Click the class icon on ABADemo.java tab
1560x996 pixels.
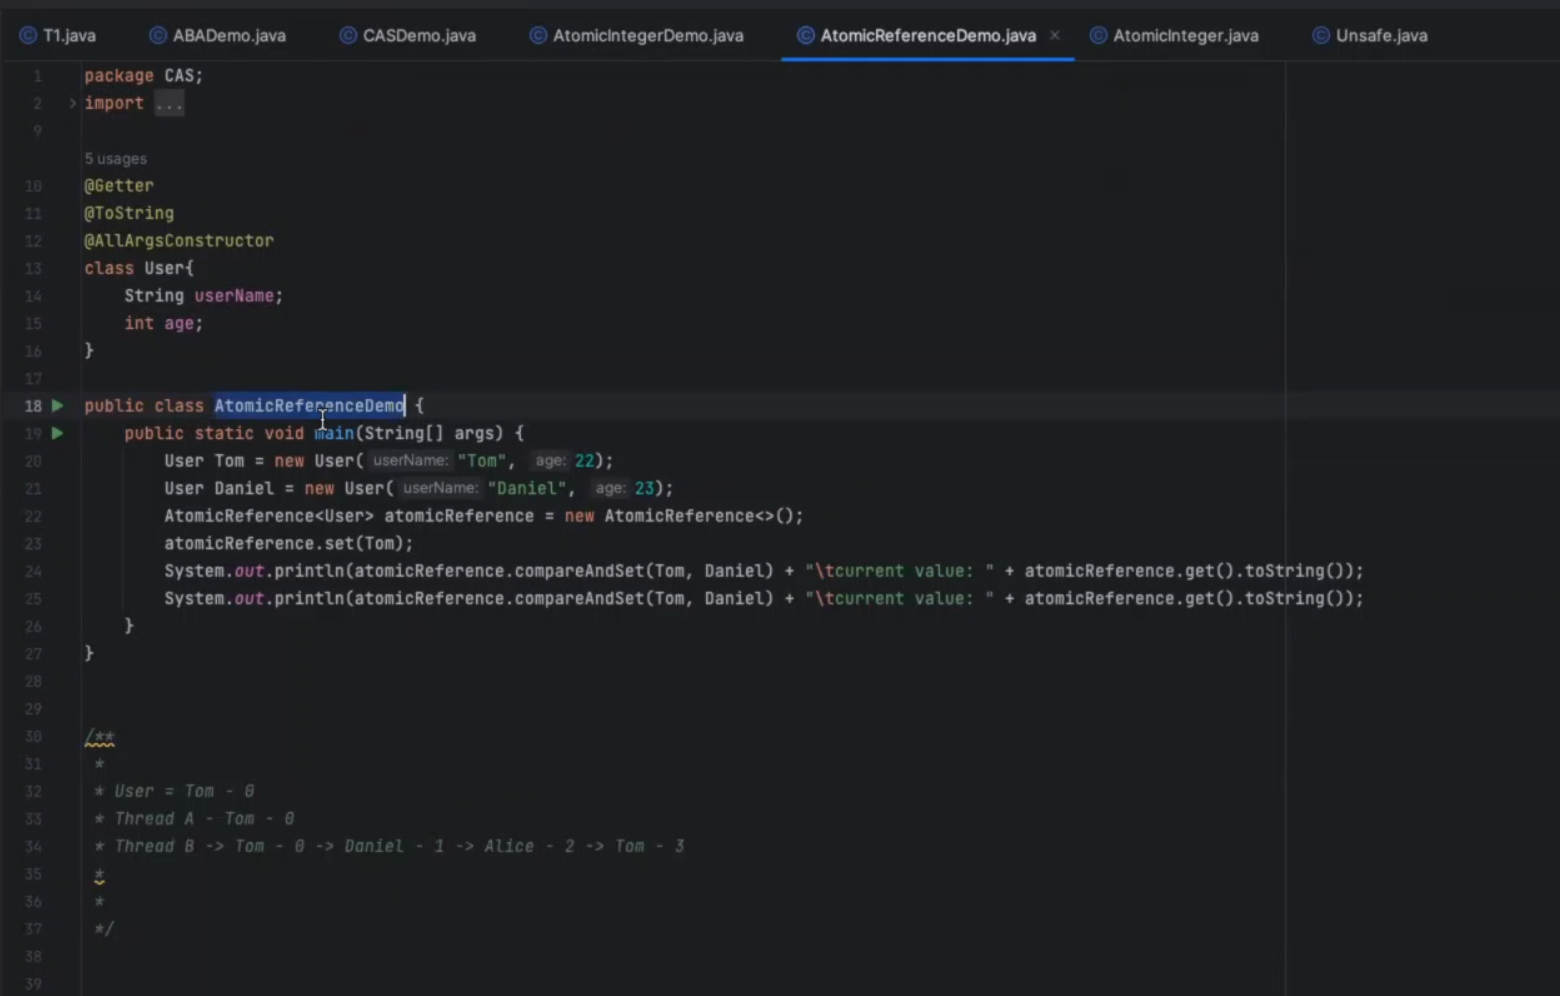tap(158, 36)
